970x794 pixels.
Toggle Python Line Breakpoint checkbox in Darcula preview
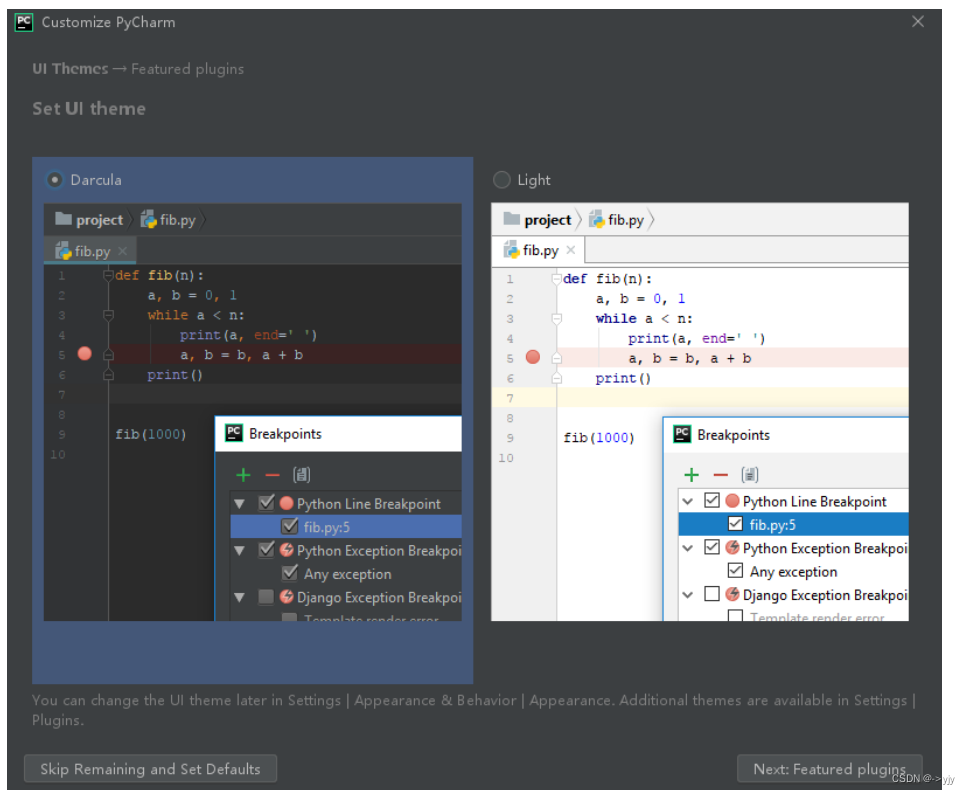tap(267, 503)
